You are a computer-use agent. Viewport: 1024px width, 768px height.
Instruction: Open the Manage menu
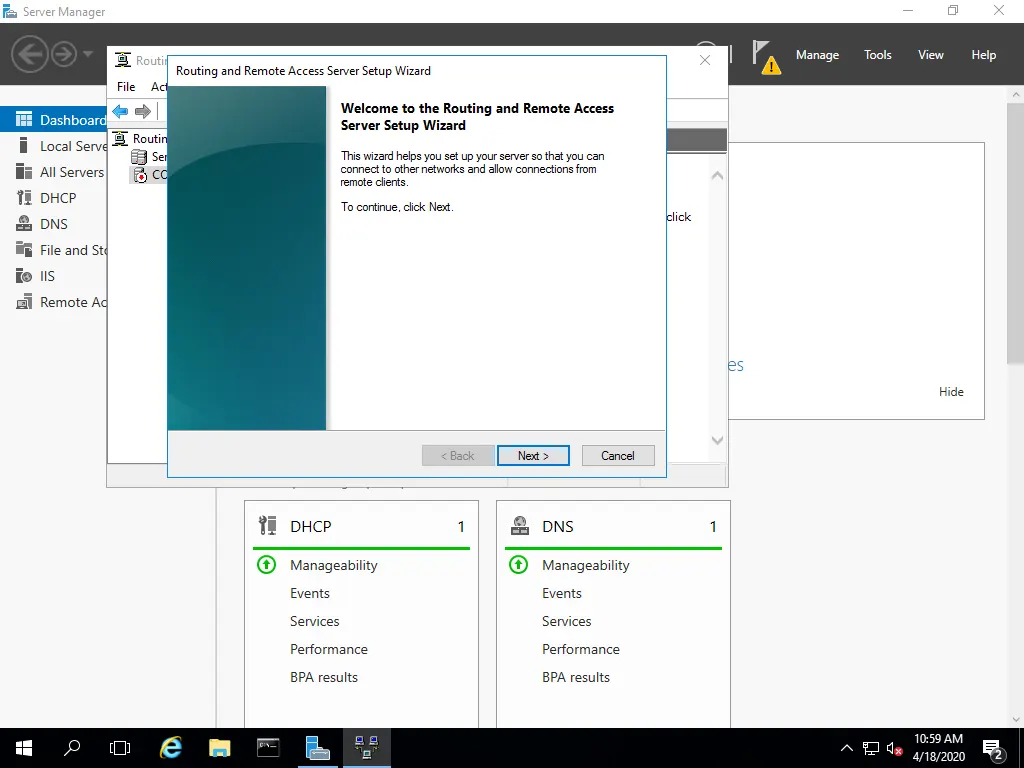click(817, 55)
